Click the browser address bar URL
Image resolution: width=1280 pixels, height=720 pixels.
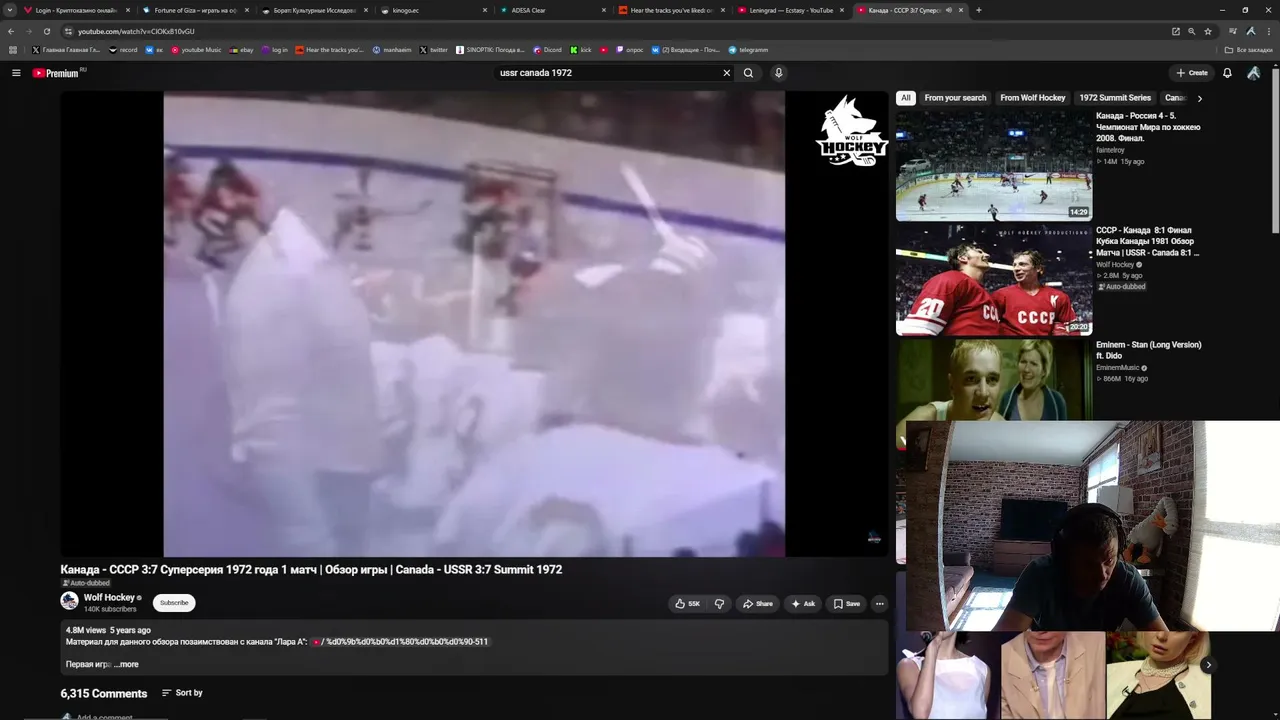pyautogui.click(x=136, y=31)
